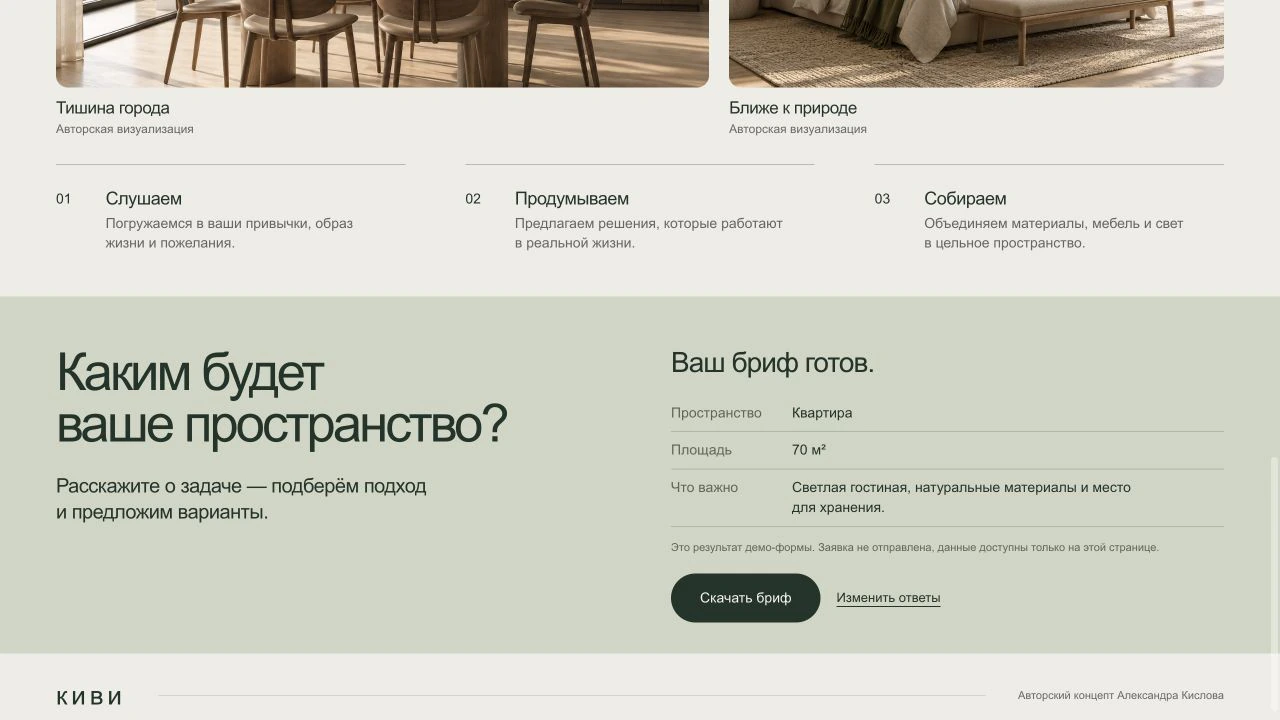Click the Предлагаем решения description
This screenshot has height=720, width=1280.
click(649, 233)
